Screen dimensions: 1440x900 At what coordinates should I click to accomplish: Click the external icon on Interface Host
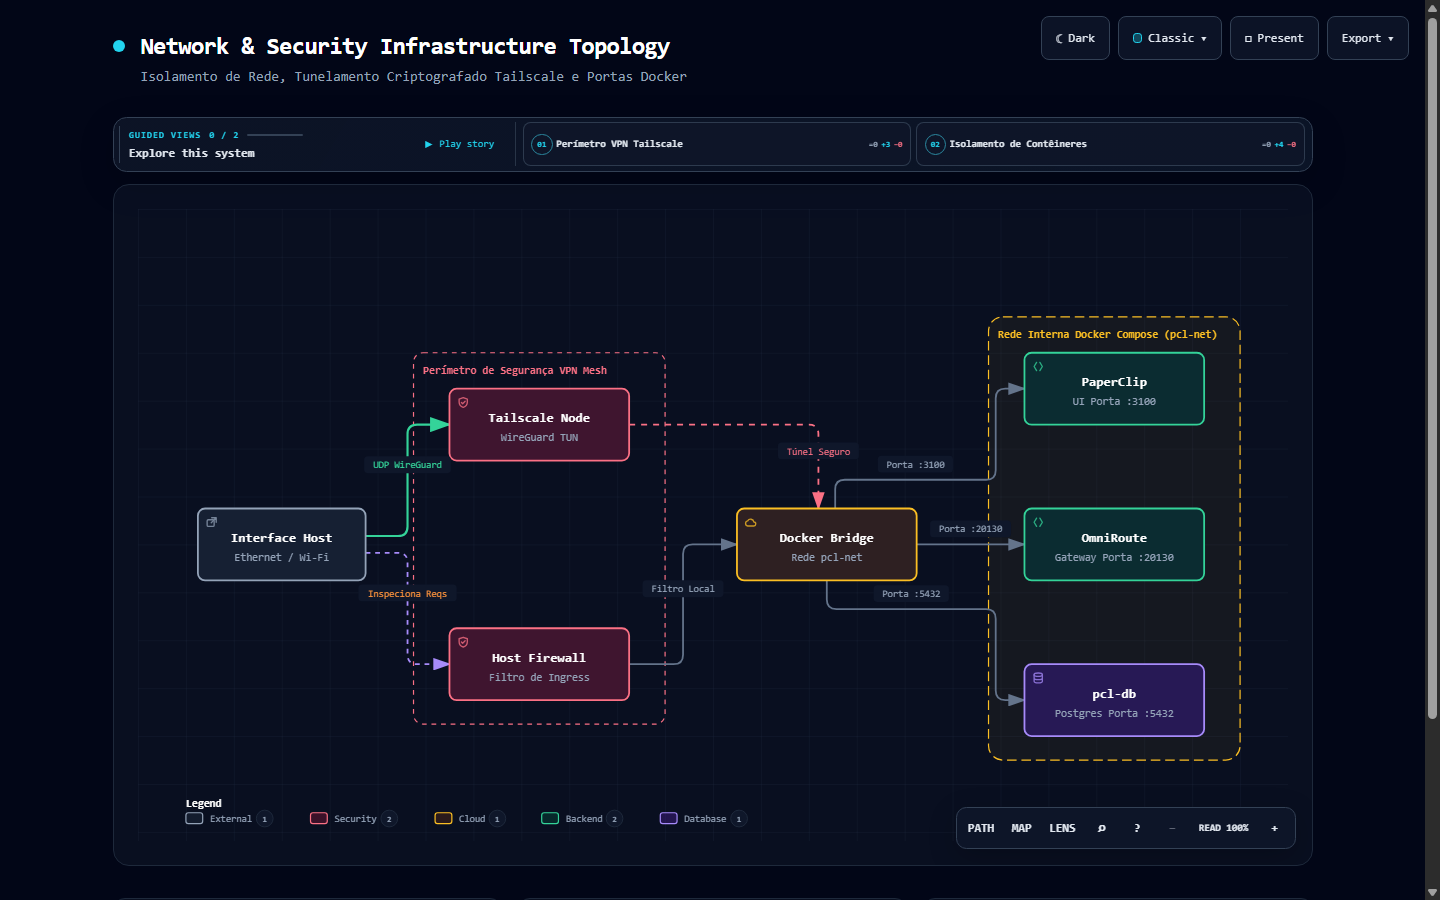click(211, 522)
